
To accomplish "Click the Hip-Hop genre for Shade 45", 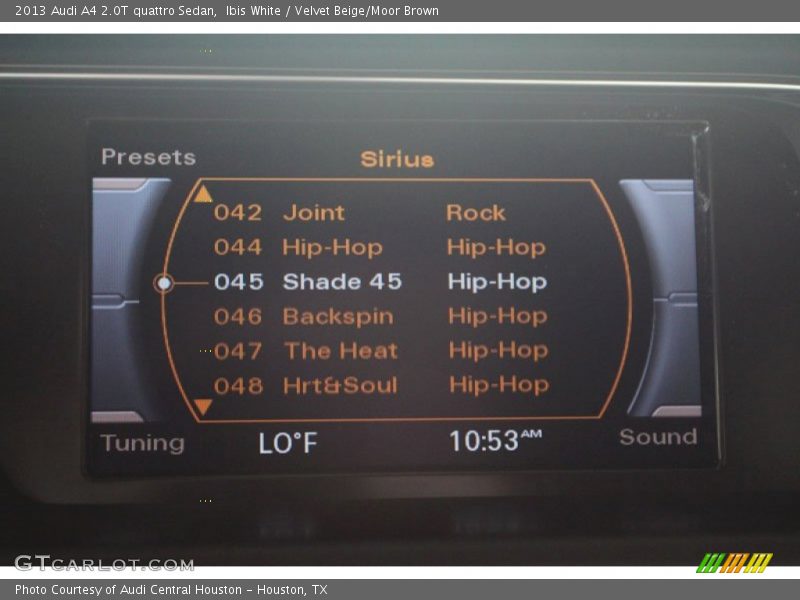I will [x=497, y=282].
